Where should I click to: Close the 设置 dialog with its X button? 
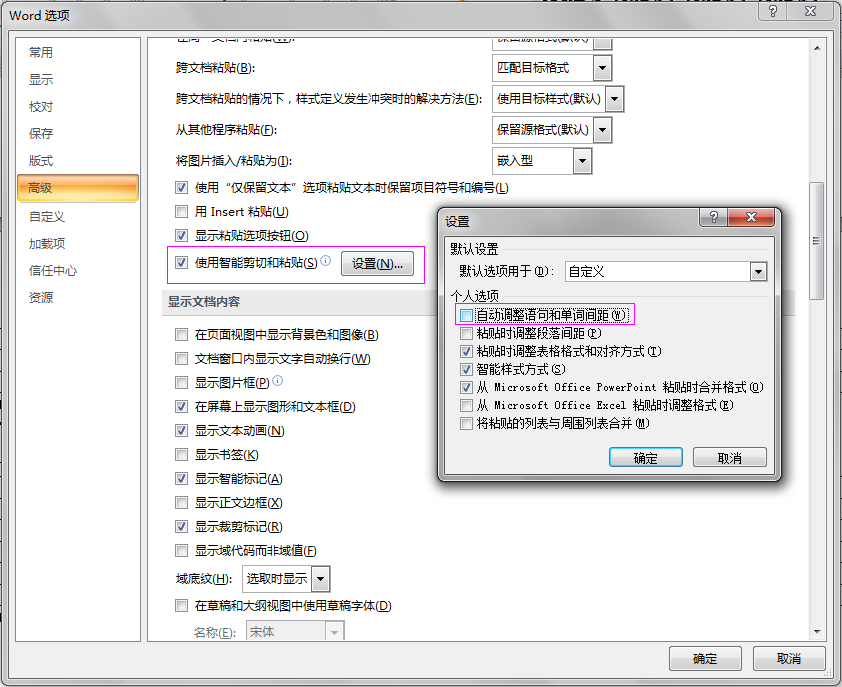point(751,219)
